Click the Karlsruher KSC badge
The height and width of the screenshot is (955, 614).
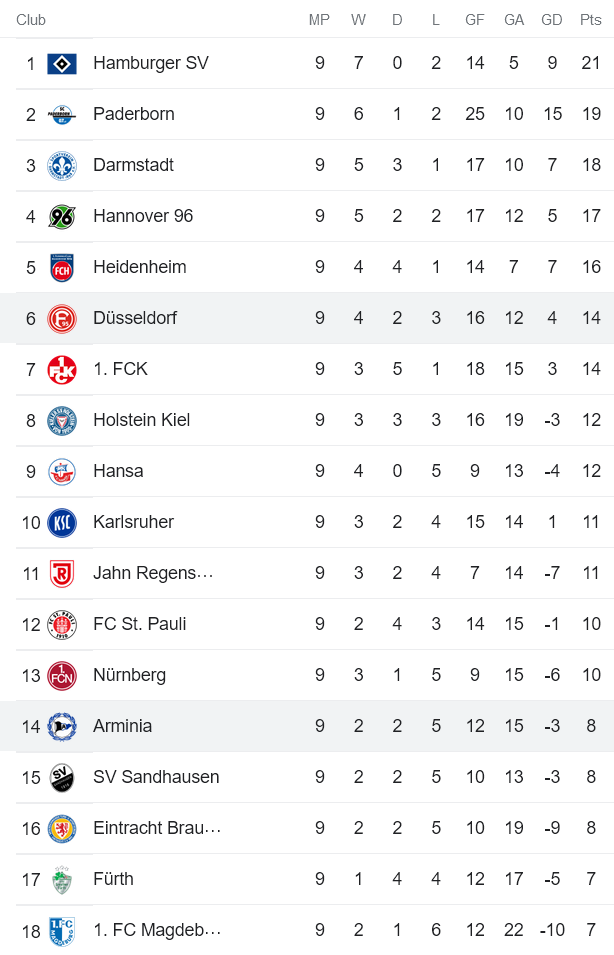[x=63, y=521]
